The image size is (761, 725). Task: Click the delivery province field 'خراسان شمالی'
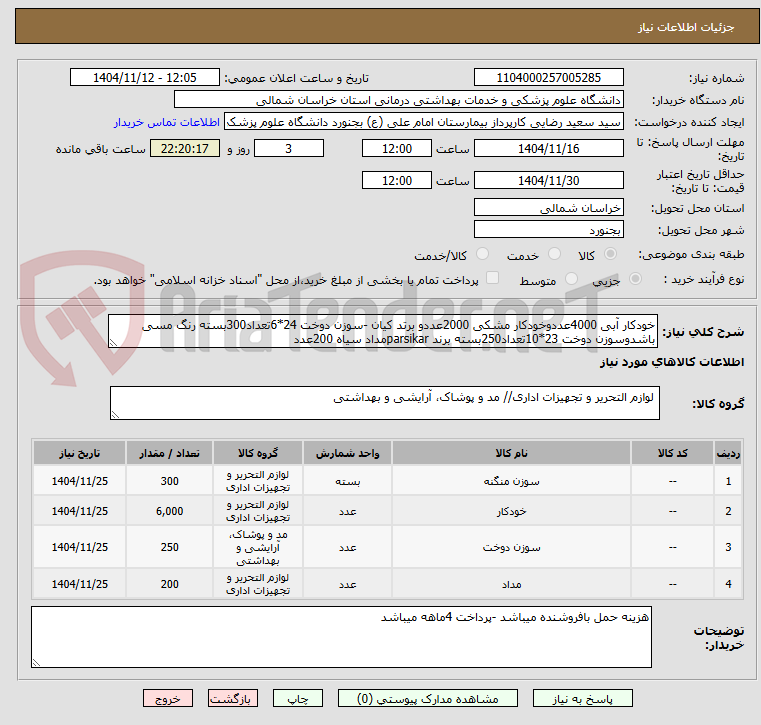coord(548,208)
